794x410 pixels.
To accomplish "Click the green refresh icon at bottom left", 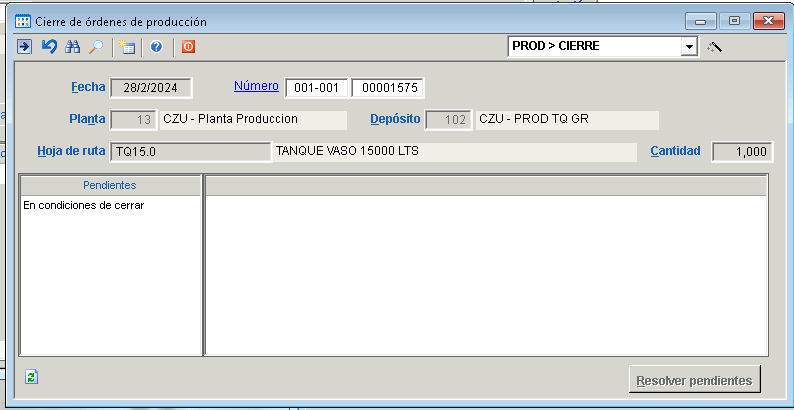I will coord(32,376).
